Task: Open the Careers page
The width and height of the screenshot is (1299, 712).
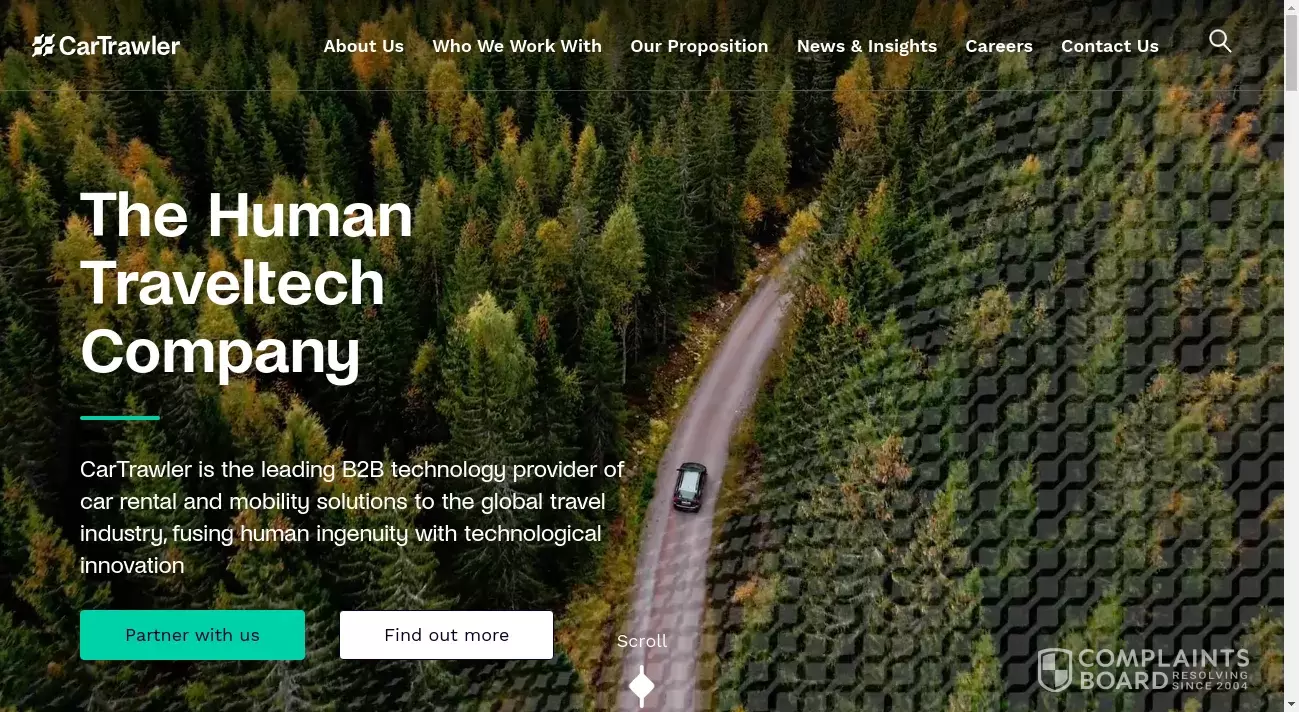Action: (999, 46)
